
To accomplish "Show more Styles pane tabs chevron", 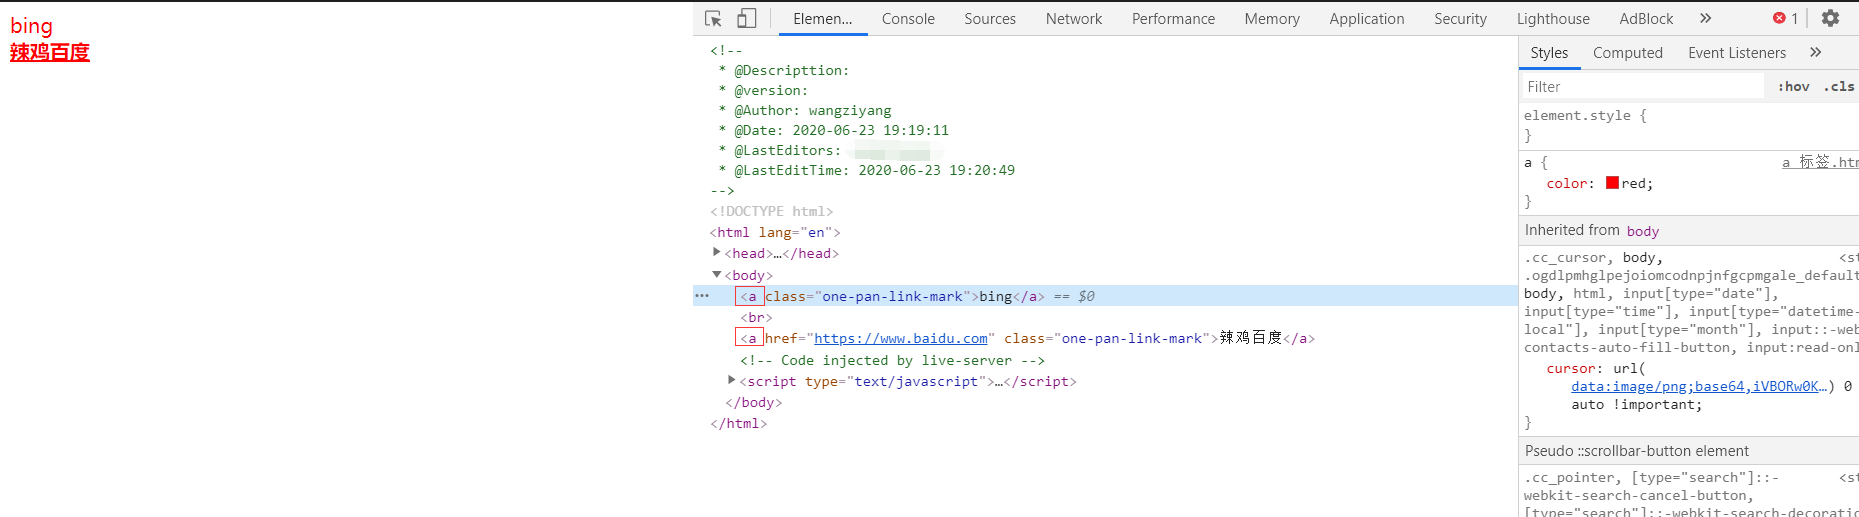I will point(1816,52).
